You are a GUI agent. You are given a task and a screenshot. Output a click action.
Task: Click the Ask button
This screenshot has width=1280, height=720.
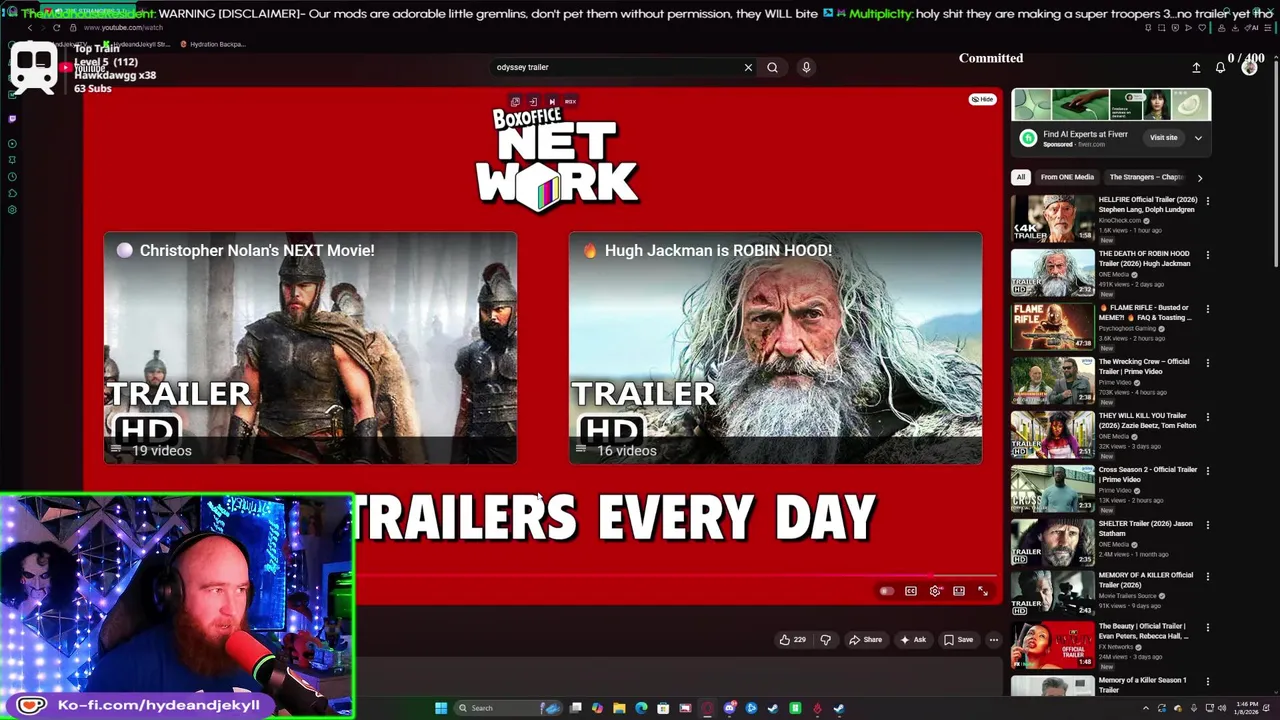pos(913,640)
